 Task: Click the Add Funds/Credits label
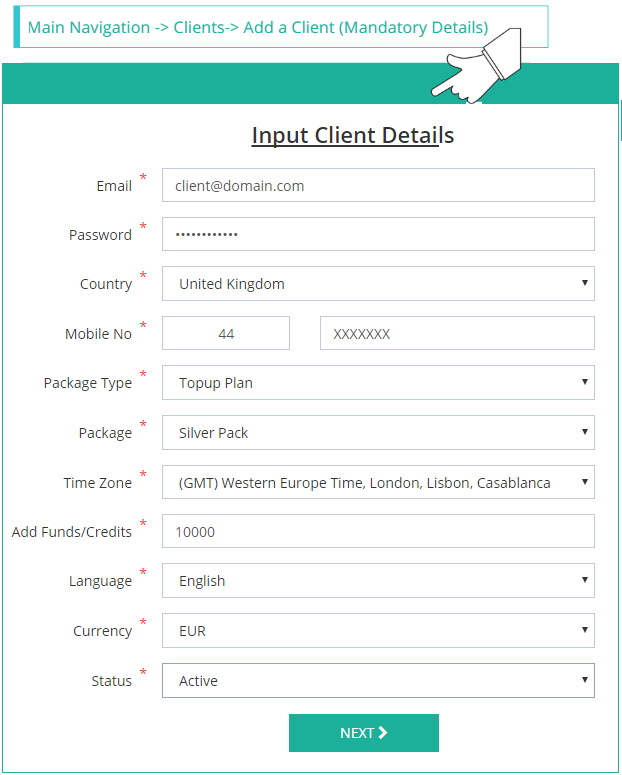tap(72, 532)
